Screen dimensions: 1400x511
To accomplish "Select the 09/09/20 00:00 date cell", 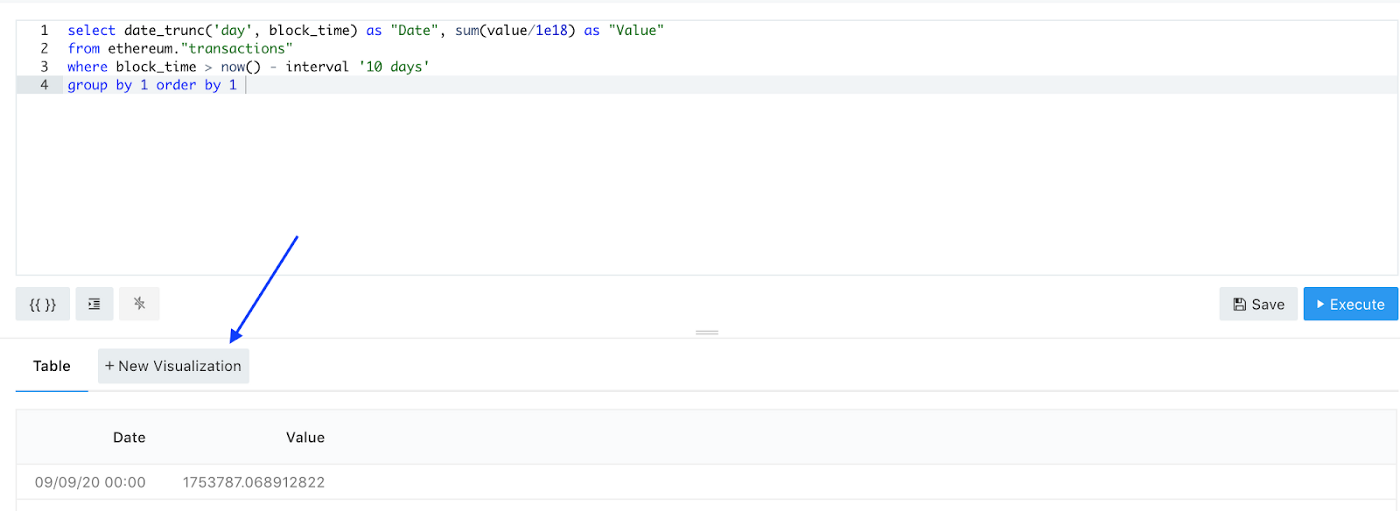I will (90, 482).
